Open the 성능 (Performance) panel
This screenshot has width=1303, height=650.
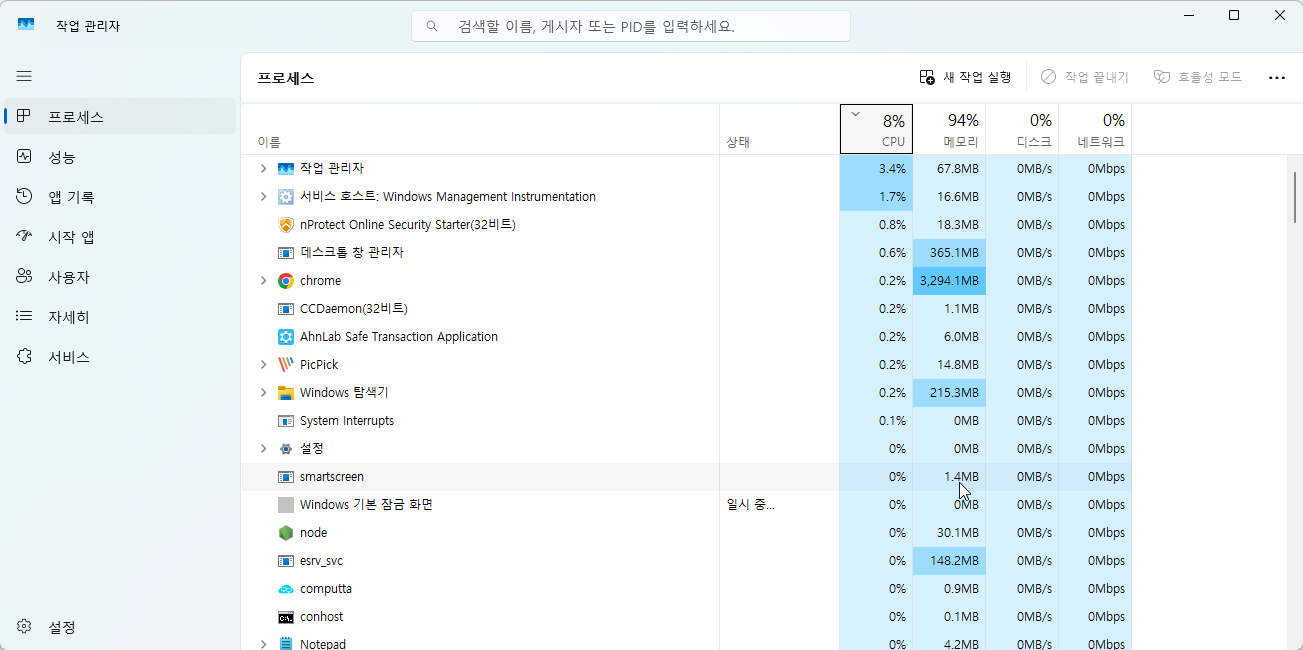tap(60, 156)
